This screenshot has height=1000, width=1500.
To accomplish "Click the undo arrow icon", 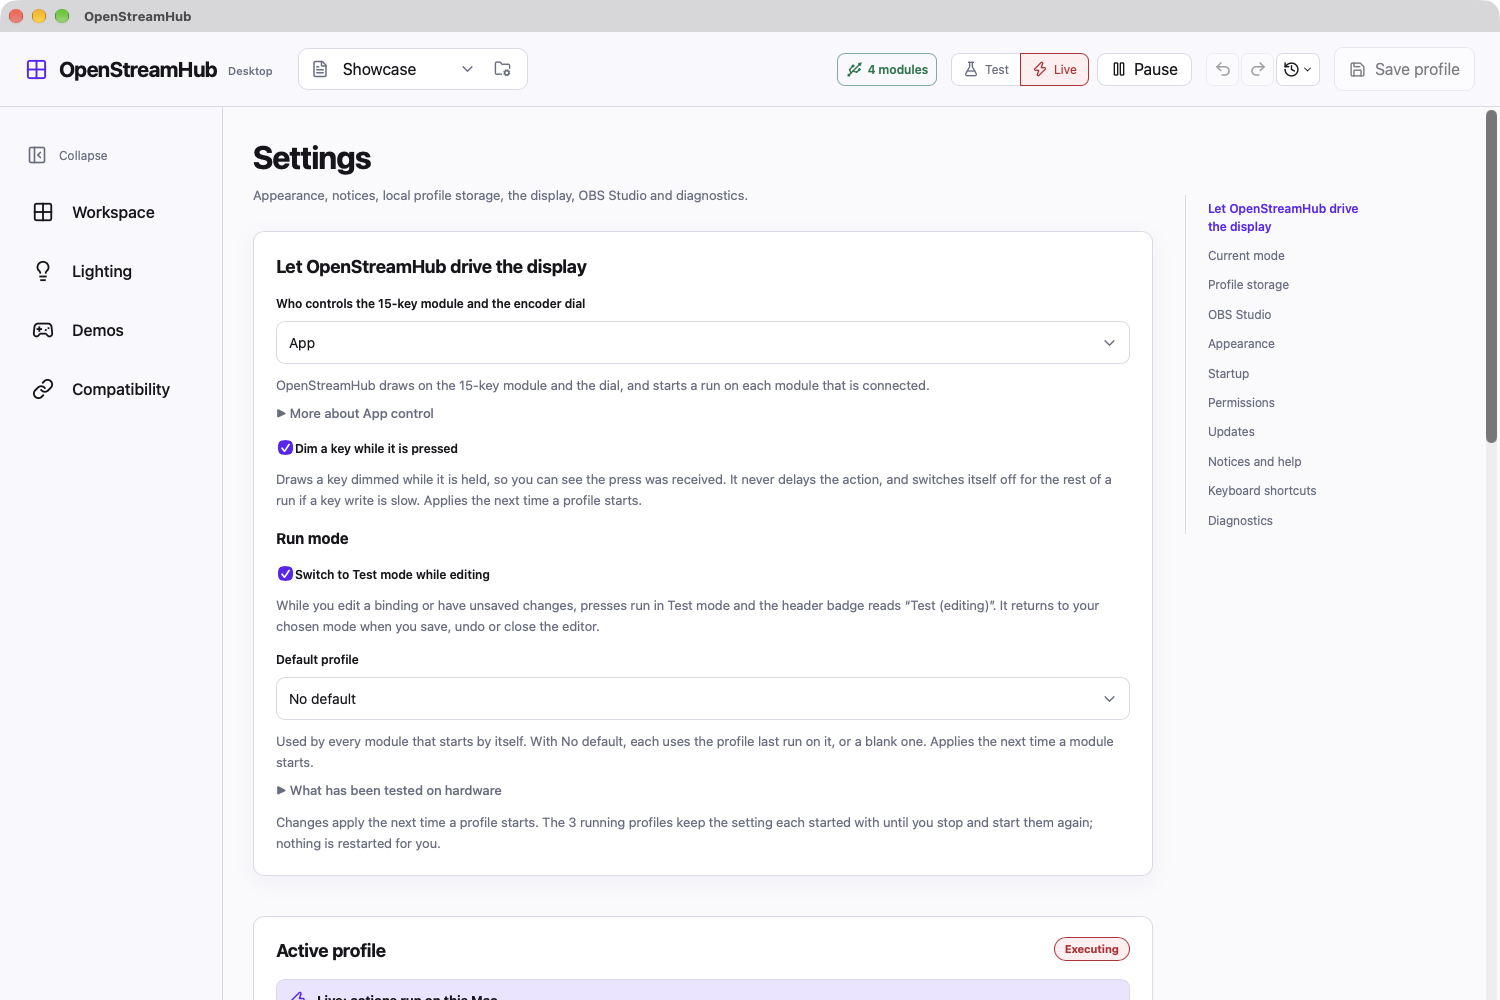I will point(1222,69).
